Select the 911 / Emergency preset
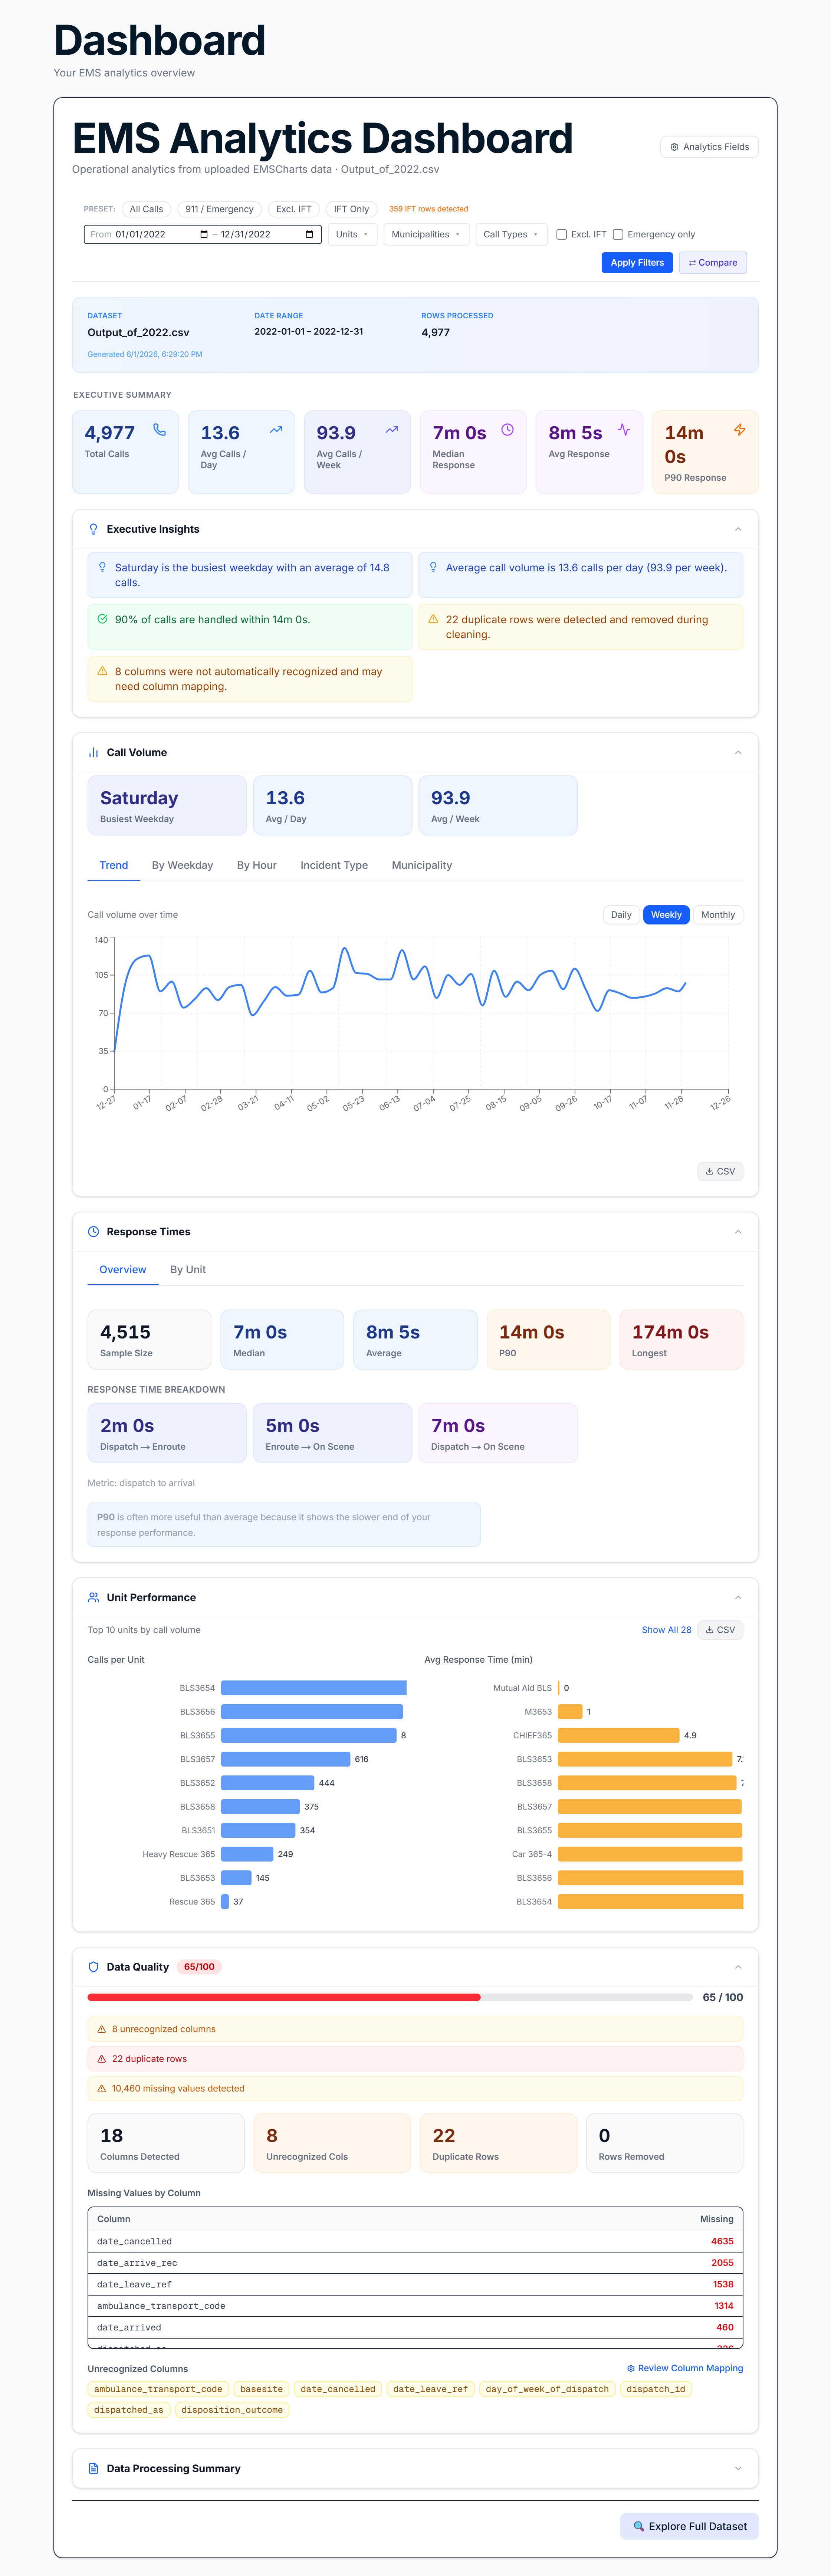Image resolution: width=831 pixels, height=2576 pixels. tap(219, 209)
